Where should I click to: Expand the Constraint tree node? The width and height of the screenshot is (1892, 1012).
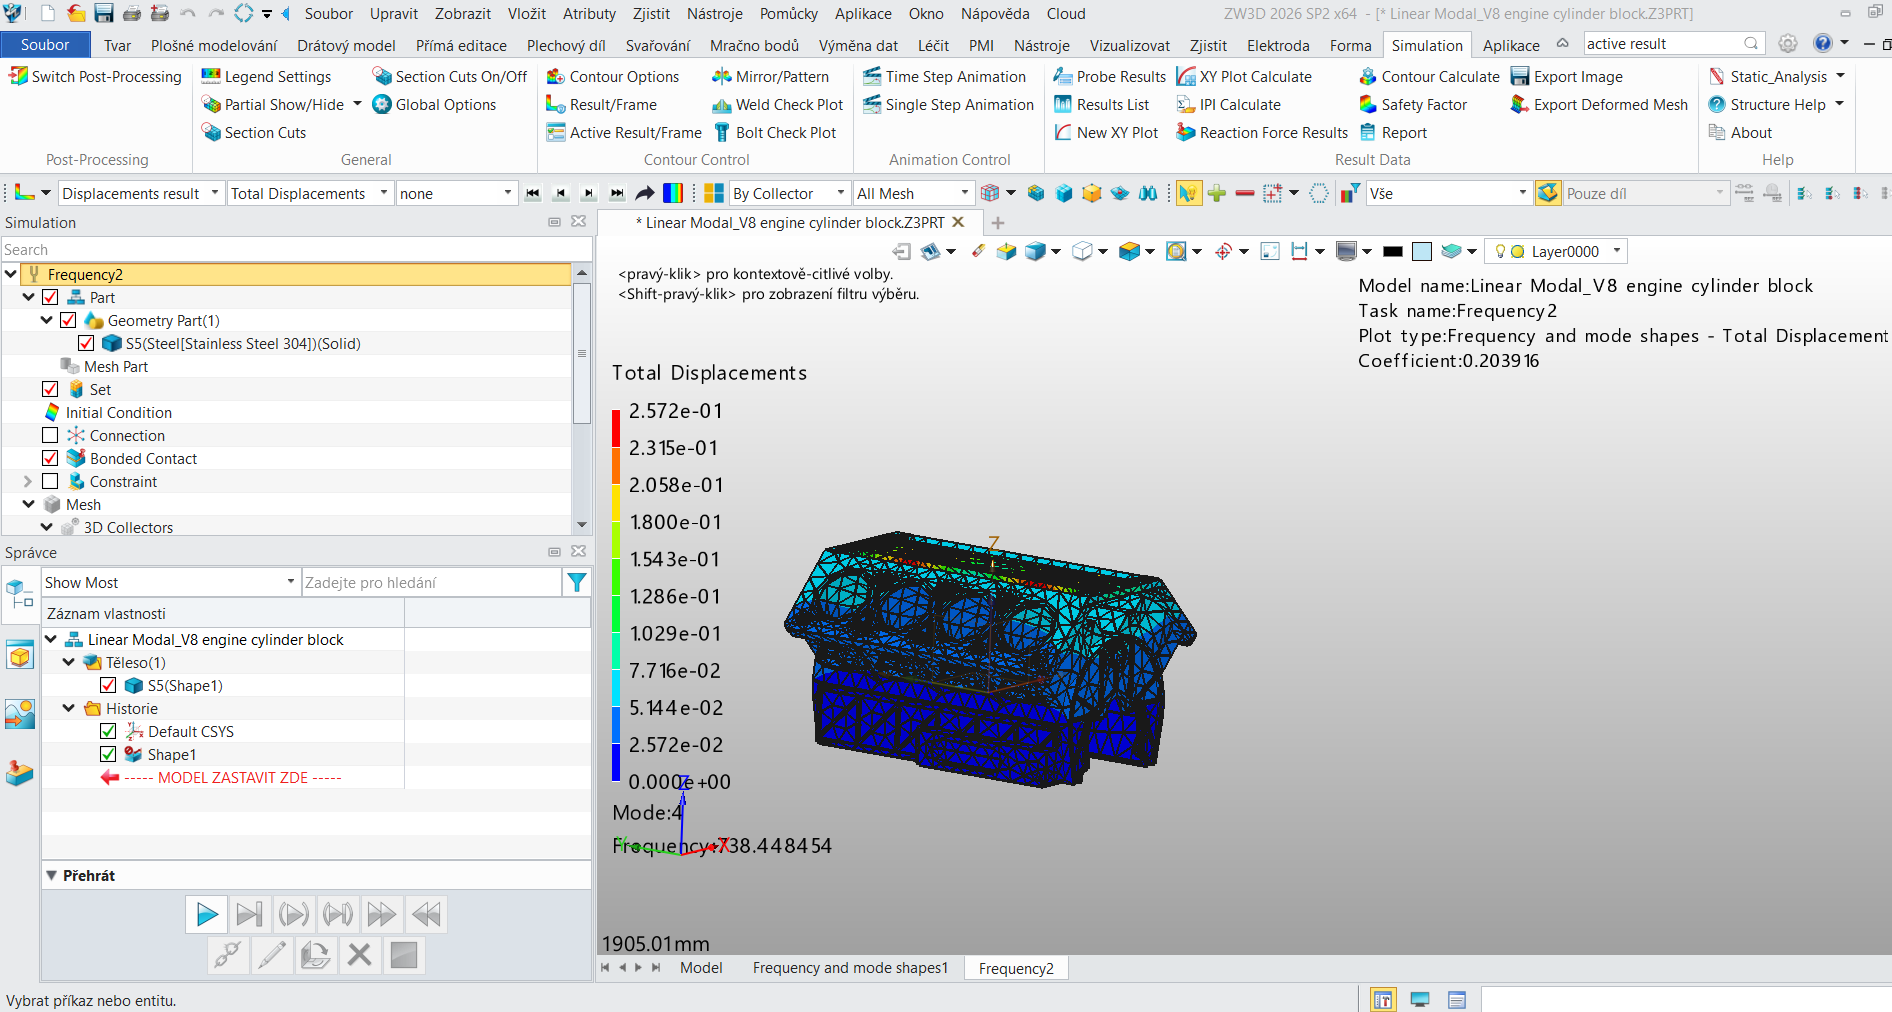coord(28,481)
